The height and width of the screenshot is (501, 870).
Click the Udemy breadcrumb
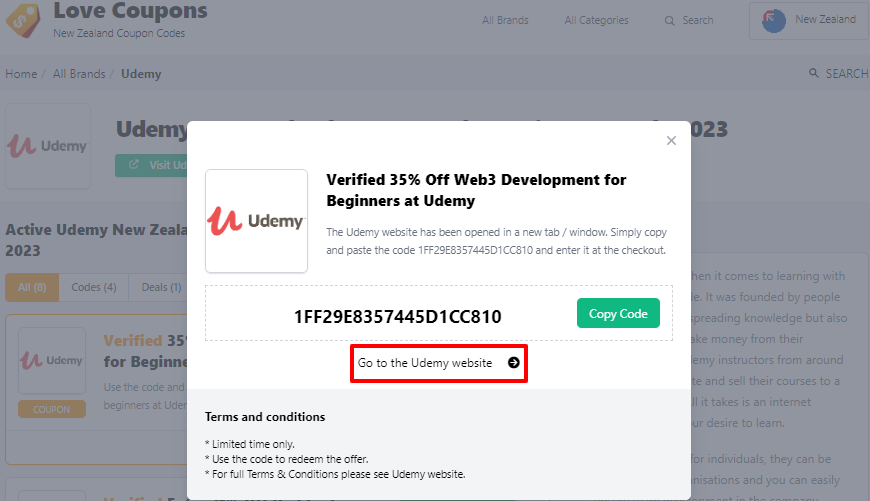[141, 74]
